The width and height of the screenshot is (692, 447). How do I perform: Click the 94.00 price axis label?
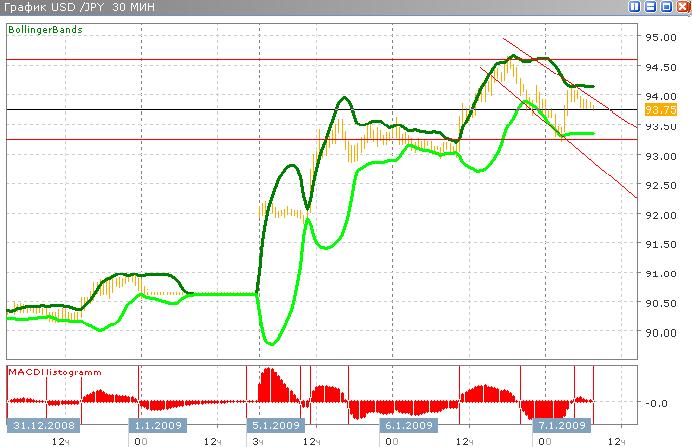pyautogui.click(x=660, y=97)
